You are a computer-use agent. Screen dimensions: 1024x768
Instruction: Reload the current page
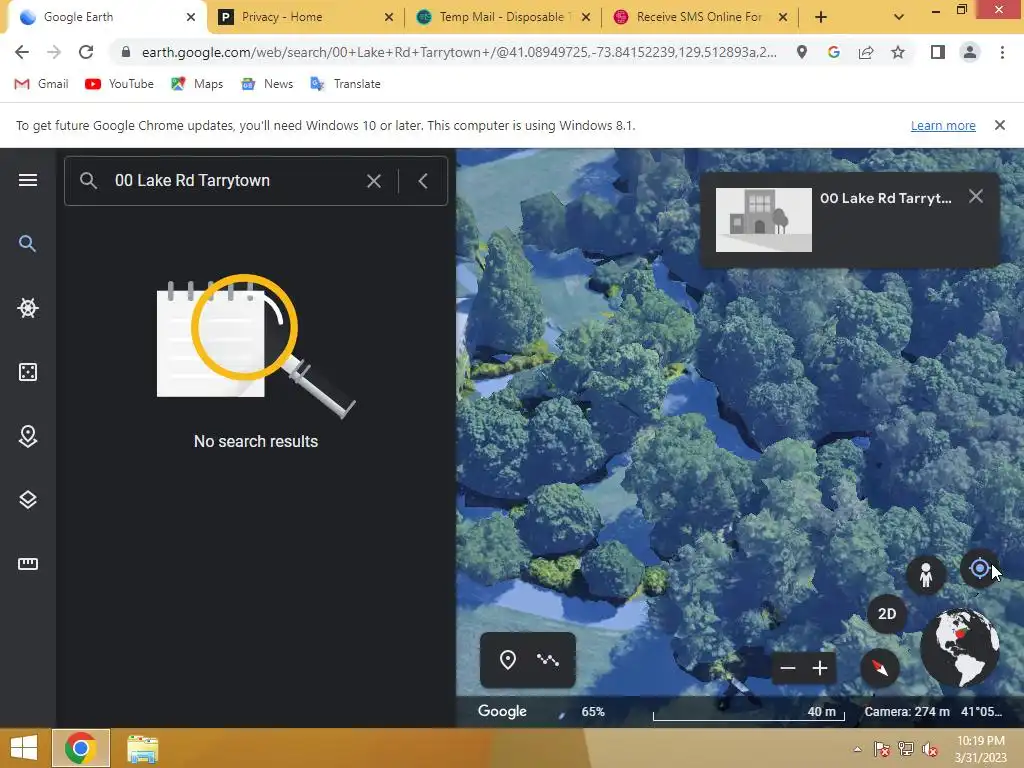(86, 52)
